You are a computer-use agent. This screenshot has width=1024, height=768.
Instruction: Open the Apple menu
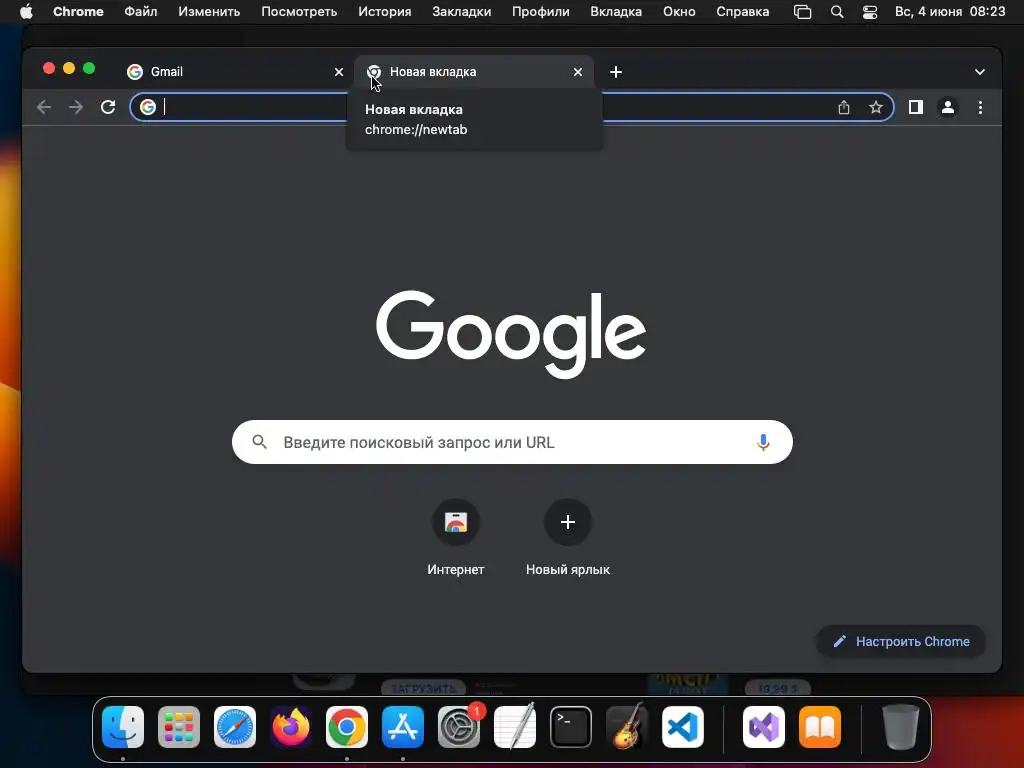[x=26, y=12]
